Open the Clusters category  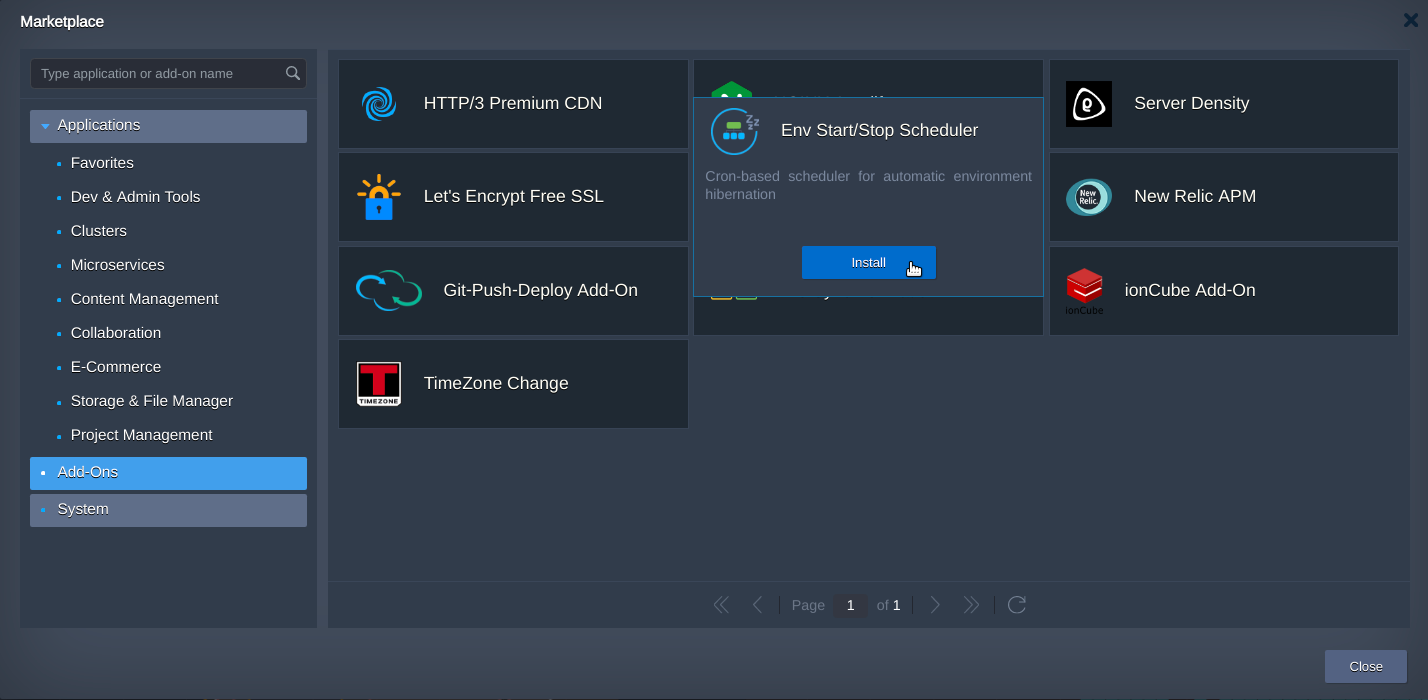click(99, 231)
